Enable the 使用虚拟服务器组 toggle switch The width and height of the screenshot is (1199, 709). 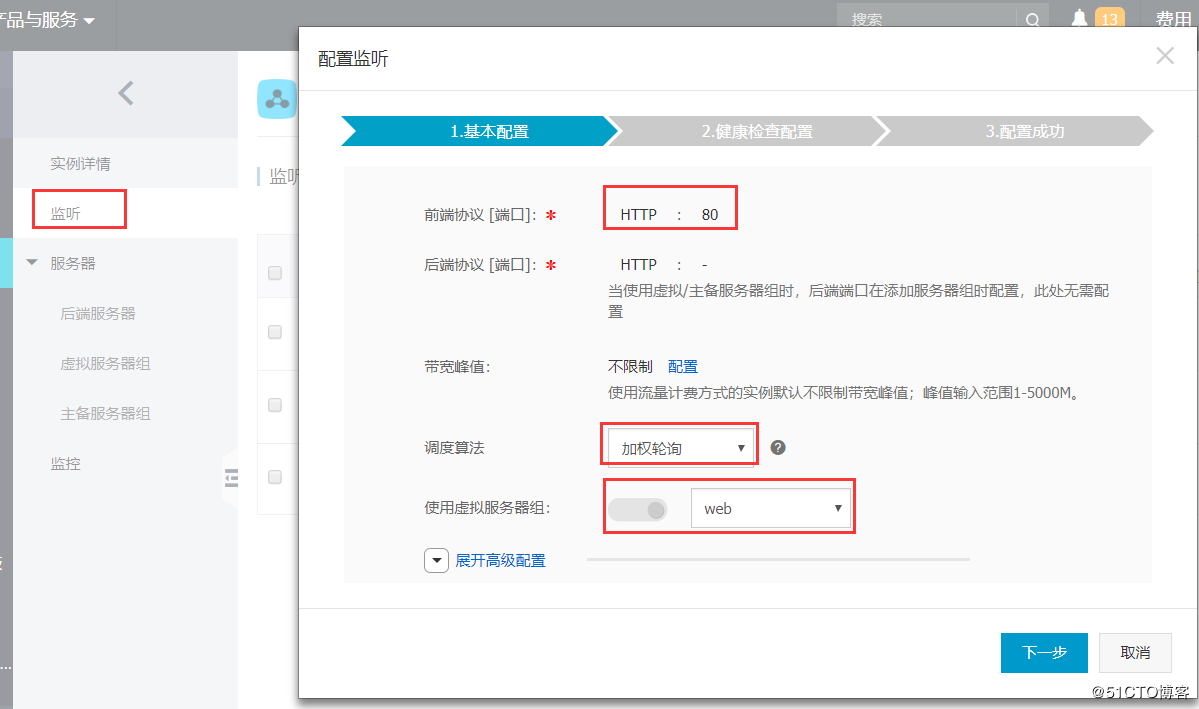tap(638, 509)
